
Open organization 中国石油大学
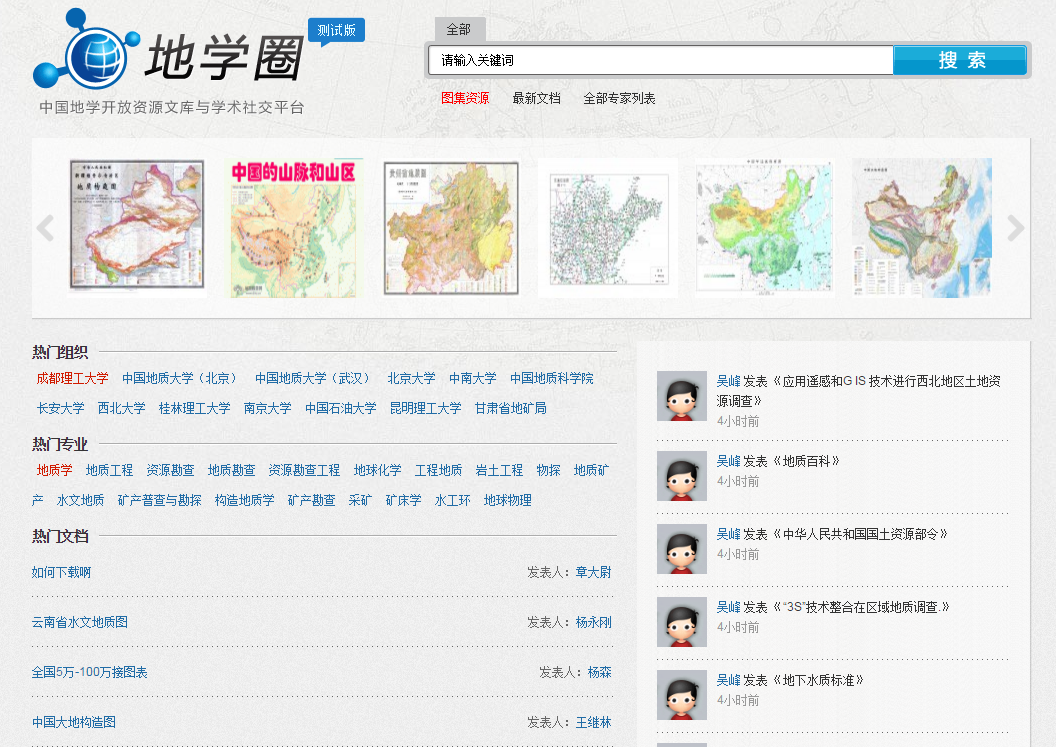[x=341, y=408]
